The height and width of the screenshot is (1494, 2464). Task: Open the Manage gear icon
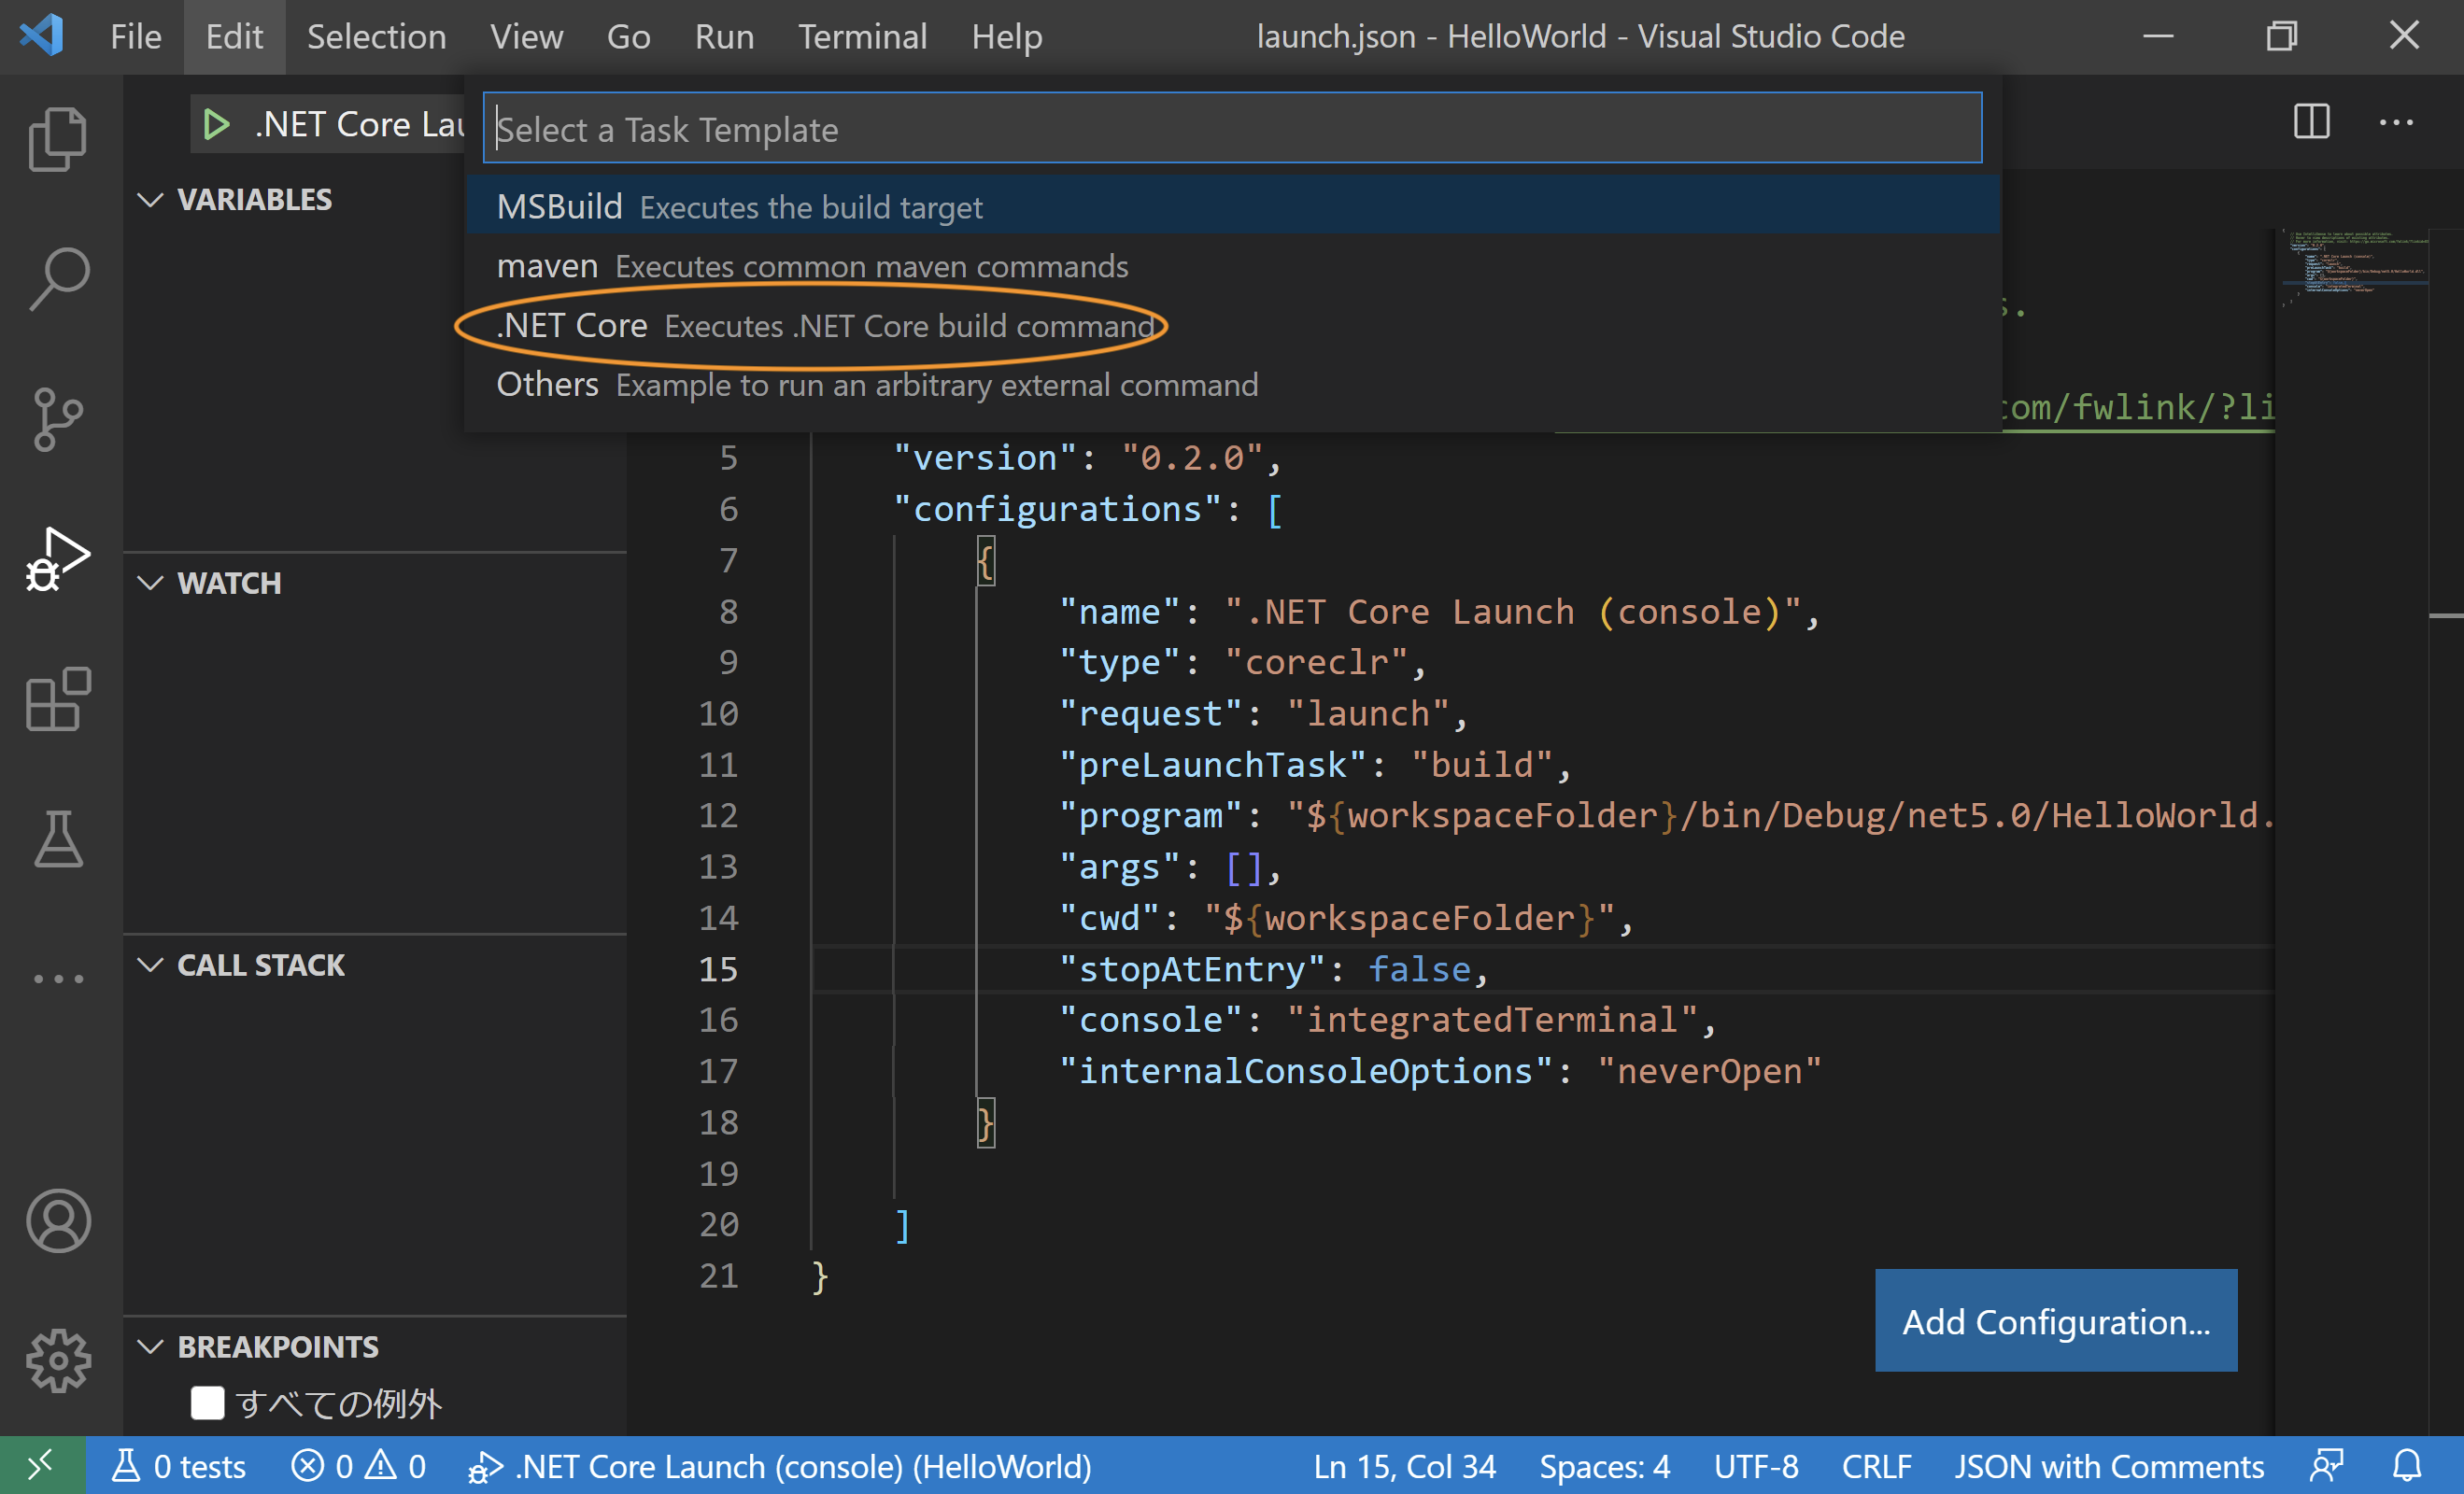58,1360
